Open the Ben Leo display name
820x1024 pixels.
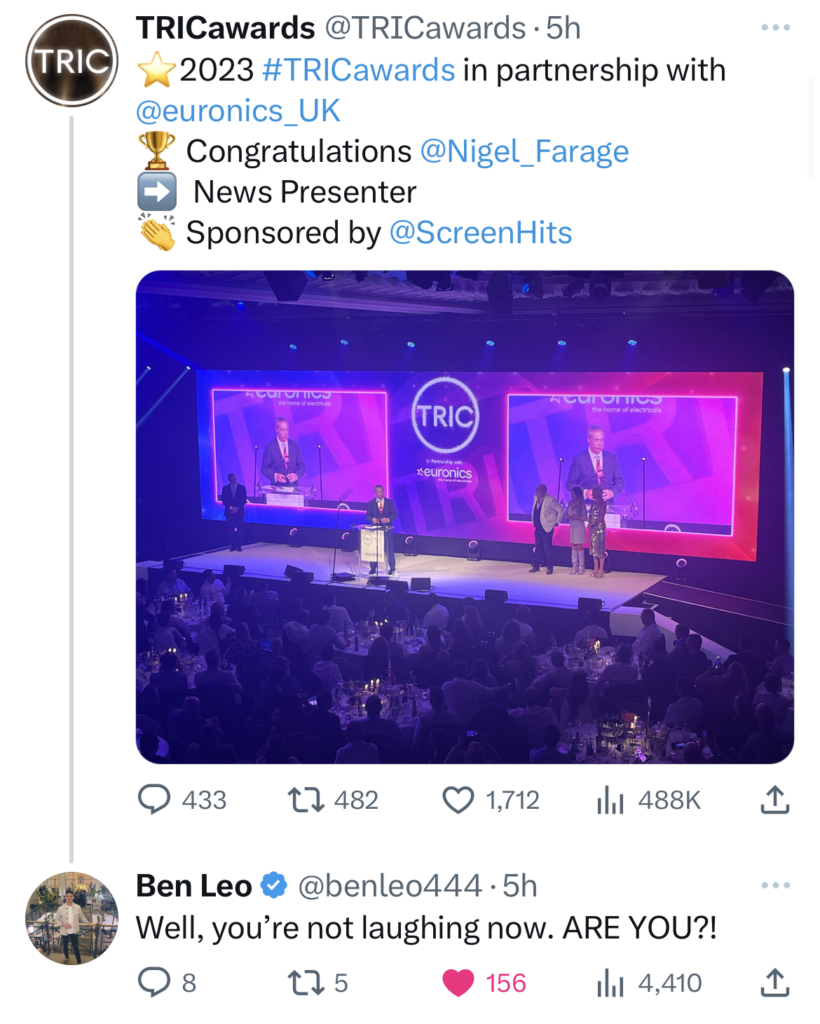point(194,885)
